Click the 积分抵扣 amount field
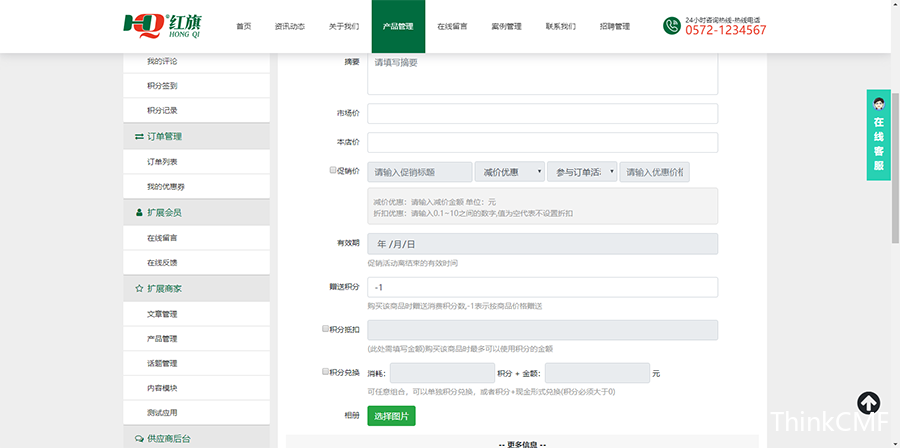The image size is (900, 448). tap(542, 330)
